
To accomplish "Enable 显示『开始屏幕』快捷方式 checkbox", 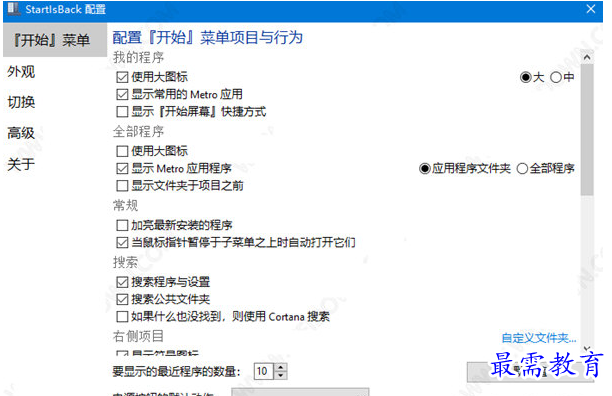I will tap(122, 112).
